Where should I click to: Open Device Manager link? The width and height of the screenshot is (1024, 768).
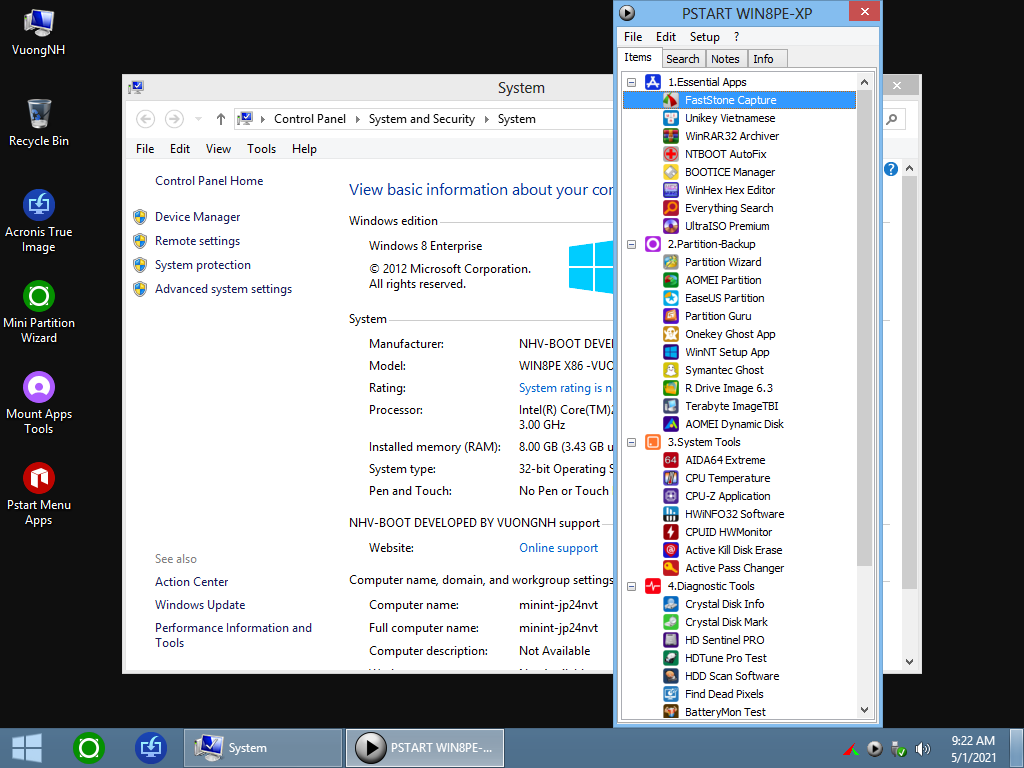click(197, 217)
